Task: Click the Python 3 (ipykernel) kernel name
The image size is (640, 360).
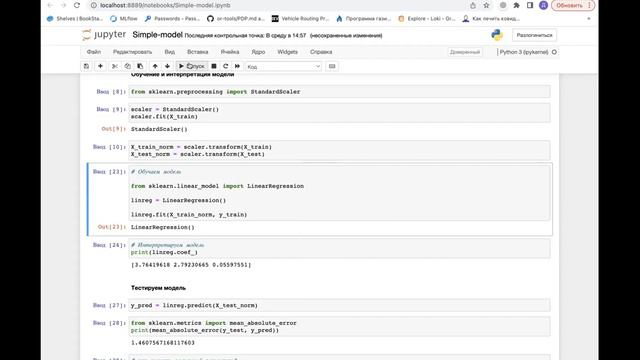Action: pos(524,52)
